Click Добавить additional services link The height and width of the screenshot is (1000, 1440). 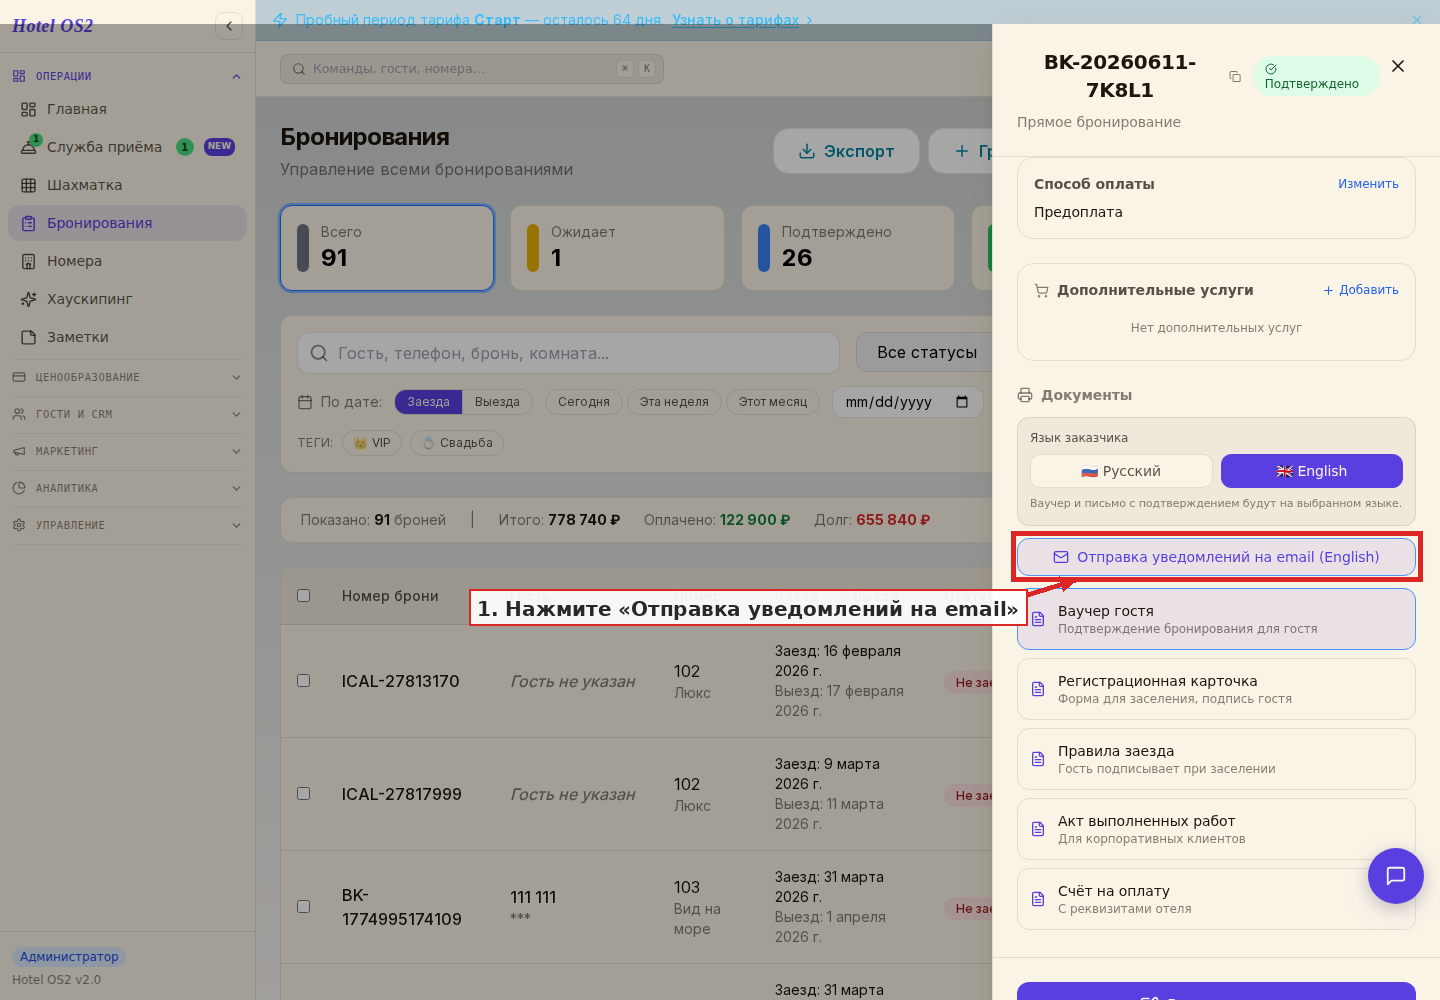click(1361, 290)
